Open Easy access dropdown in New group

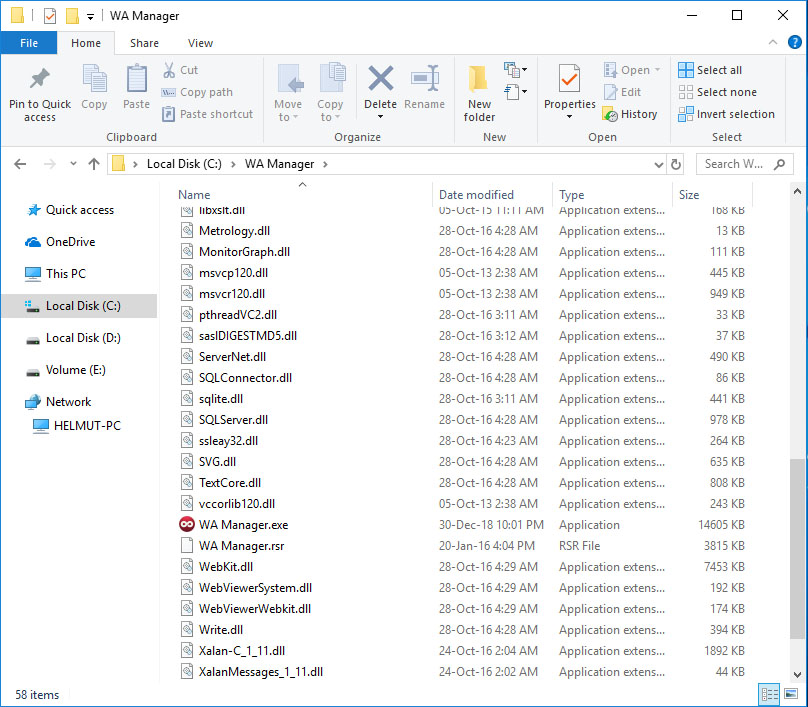point(515,92)
